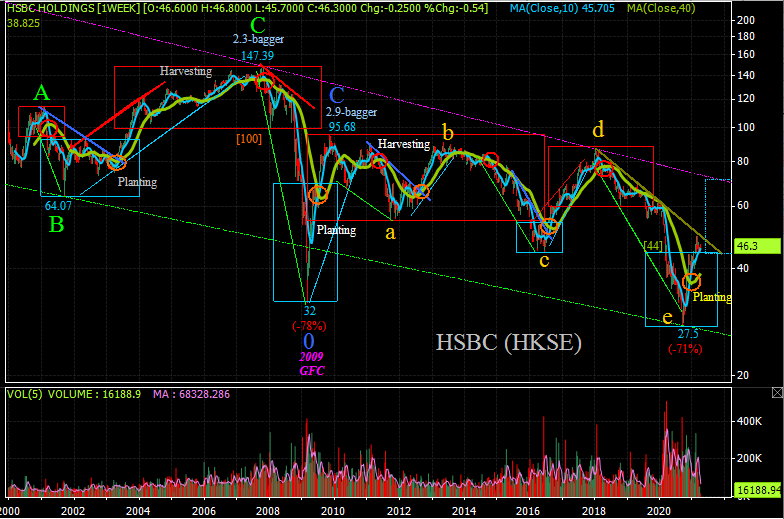Select the green wave label A

click(x=40, y=93)
